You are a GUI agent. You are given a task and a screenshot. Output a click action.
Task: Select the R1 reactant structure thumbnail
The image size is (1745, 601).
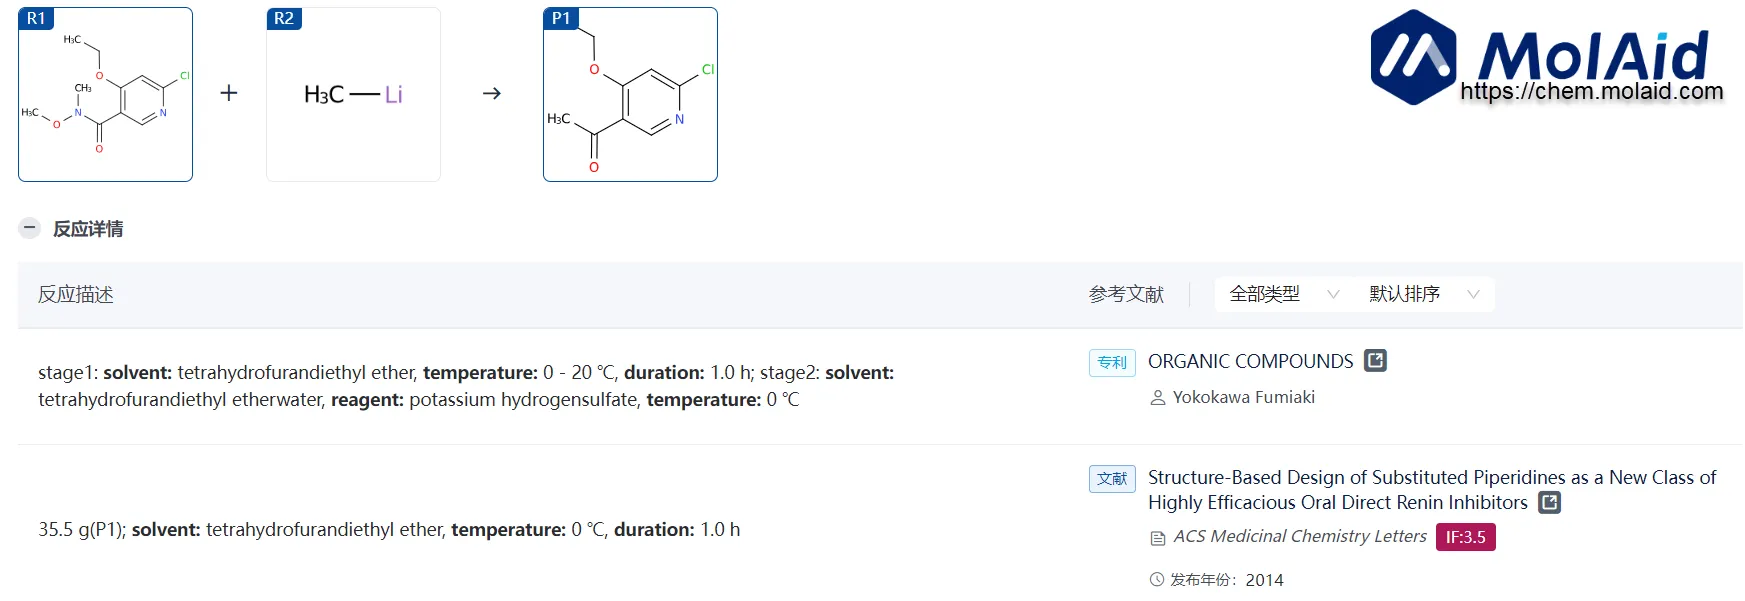[x=105, y=94]
